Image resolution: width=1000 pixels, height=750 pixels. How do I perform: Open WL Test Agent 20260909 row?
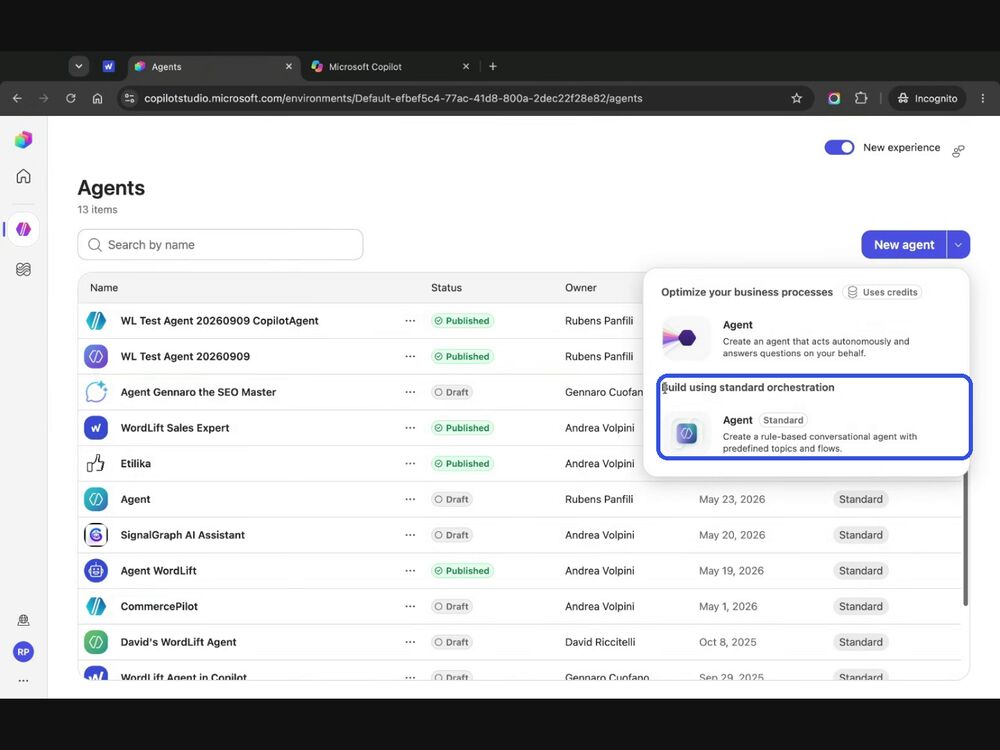point(185,357)
